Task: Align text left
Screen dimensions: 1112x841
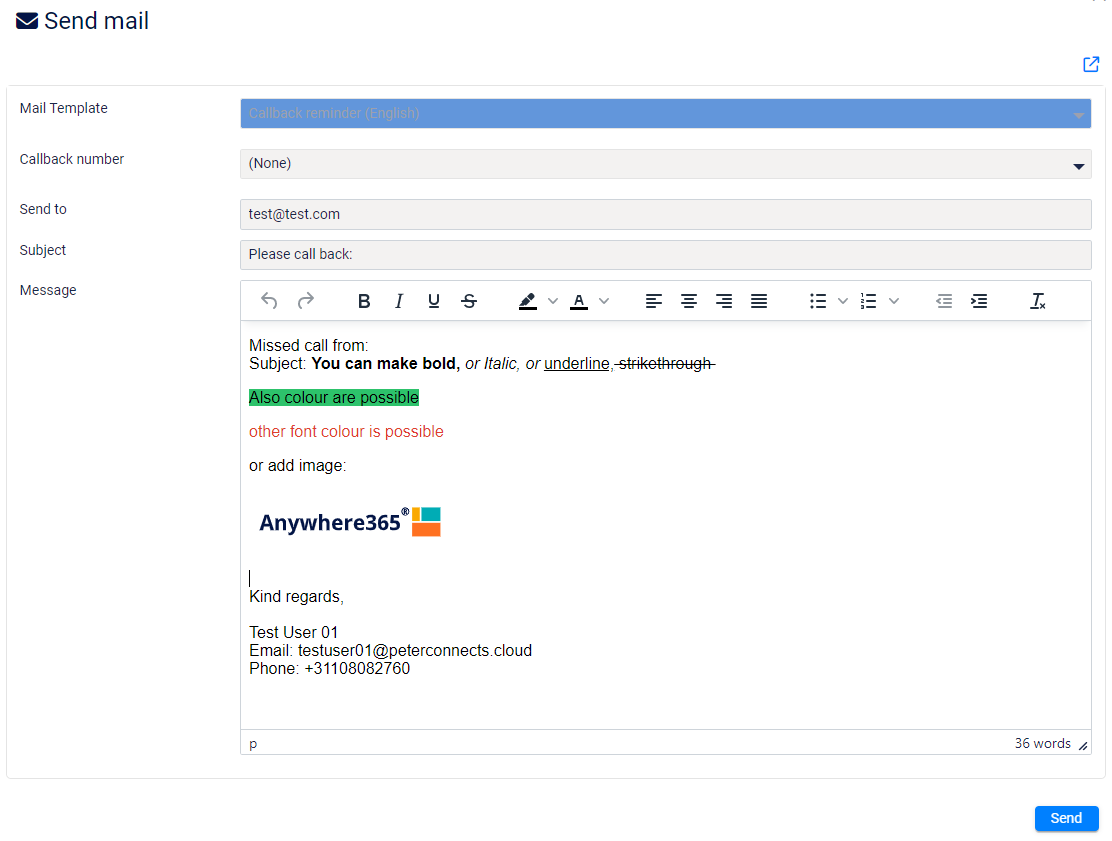Action: point(654,301)
